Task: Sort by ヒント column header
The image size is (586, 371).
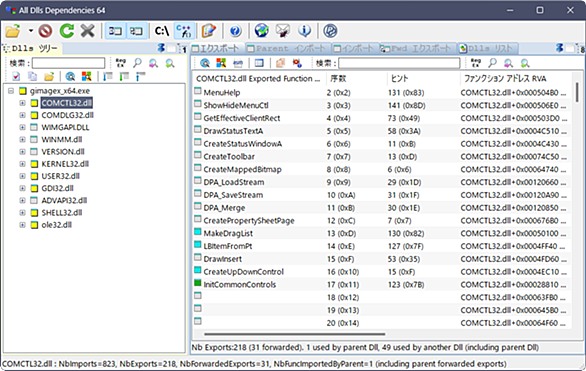Action: point(422,78)
